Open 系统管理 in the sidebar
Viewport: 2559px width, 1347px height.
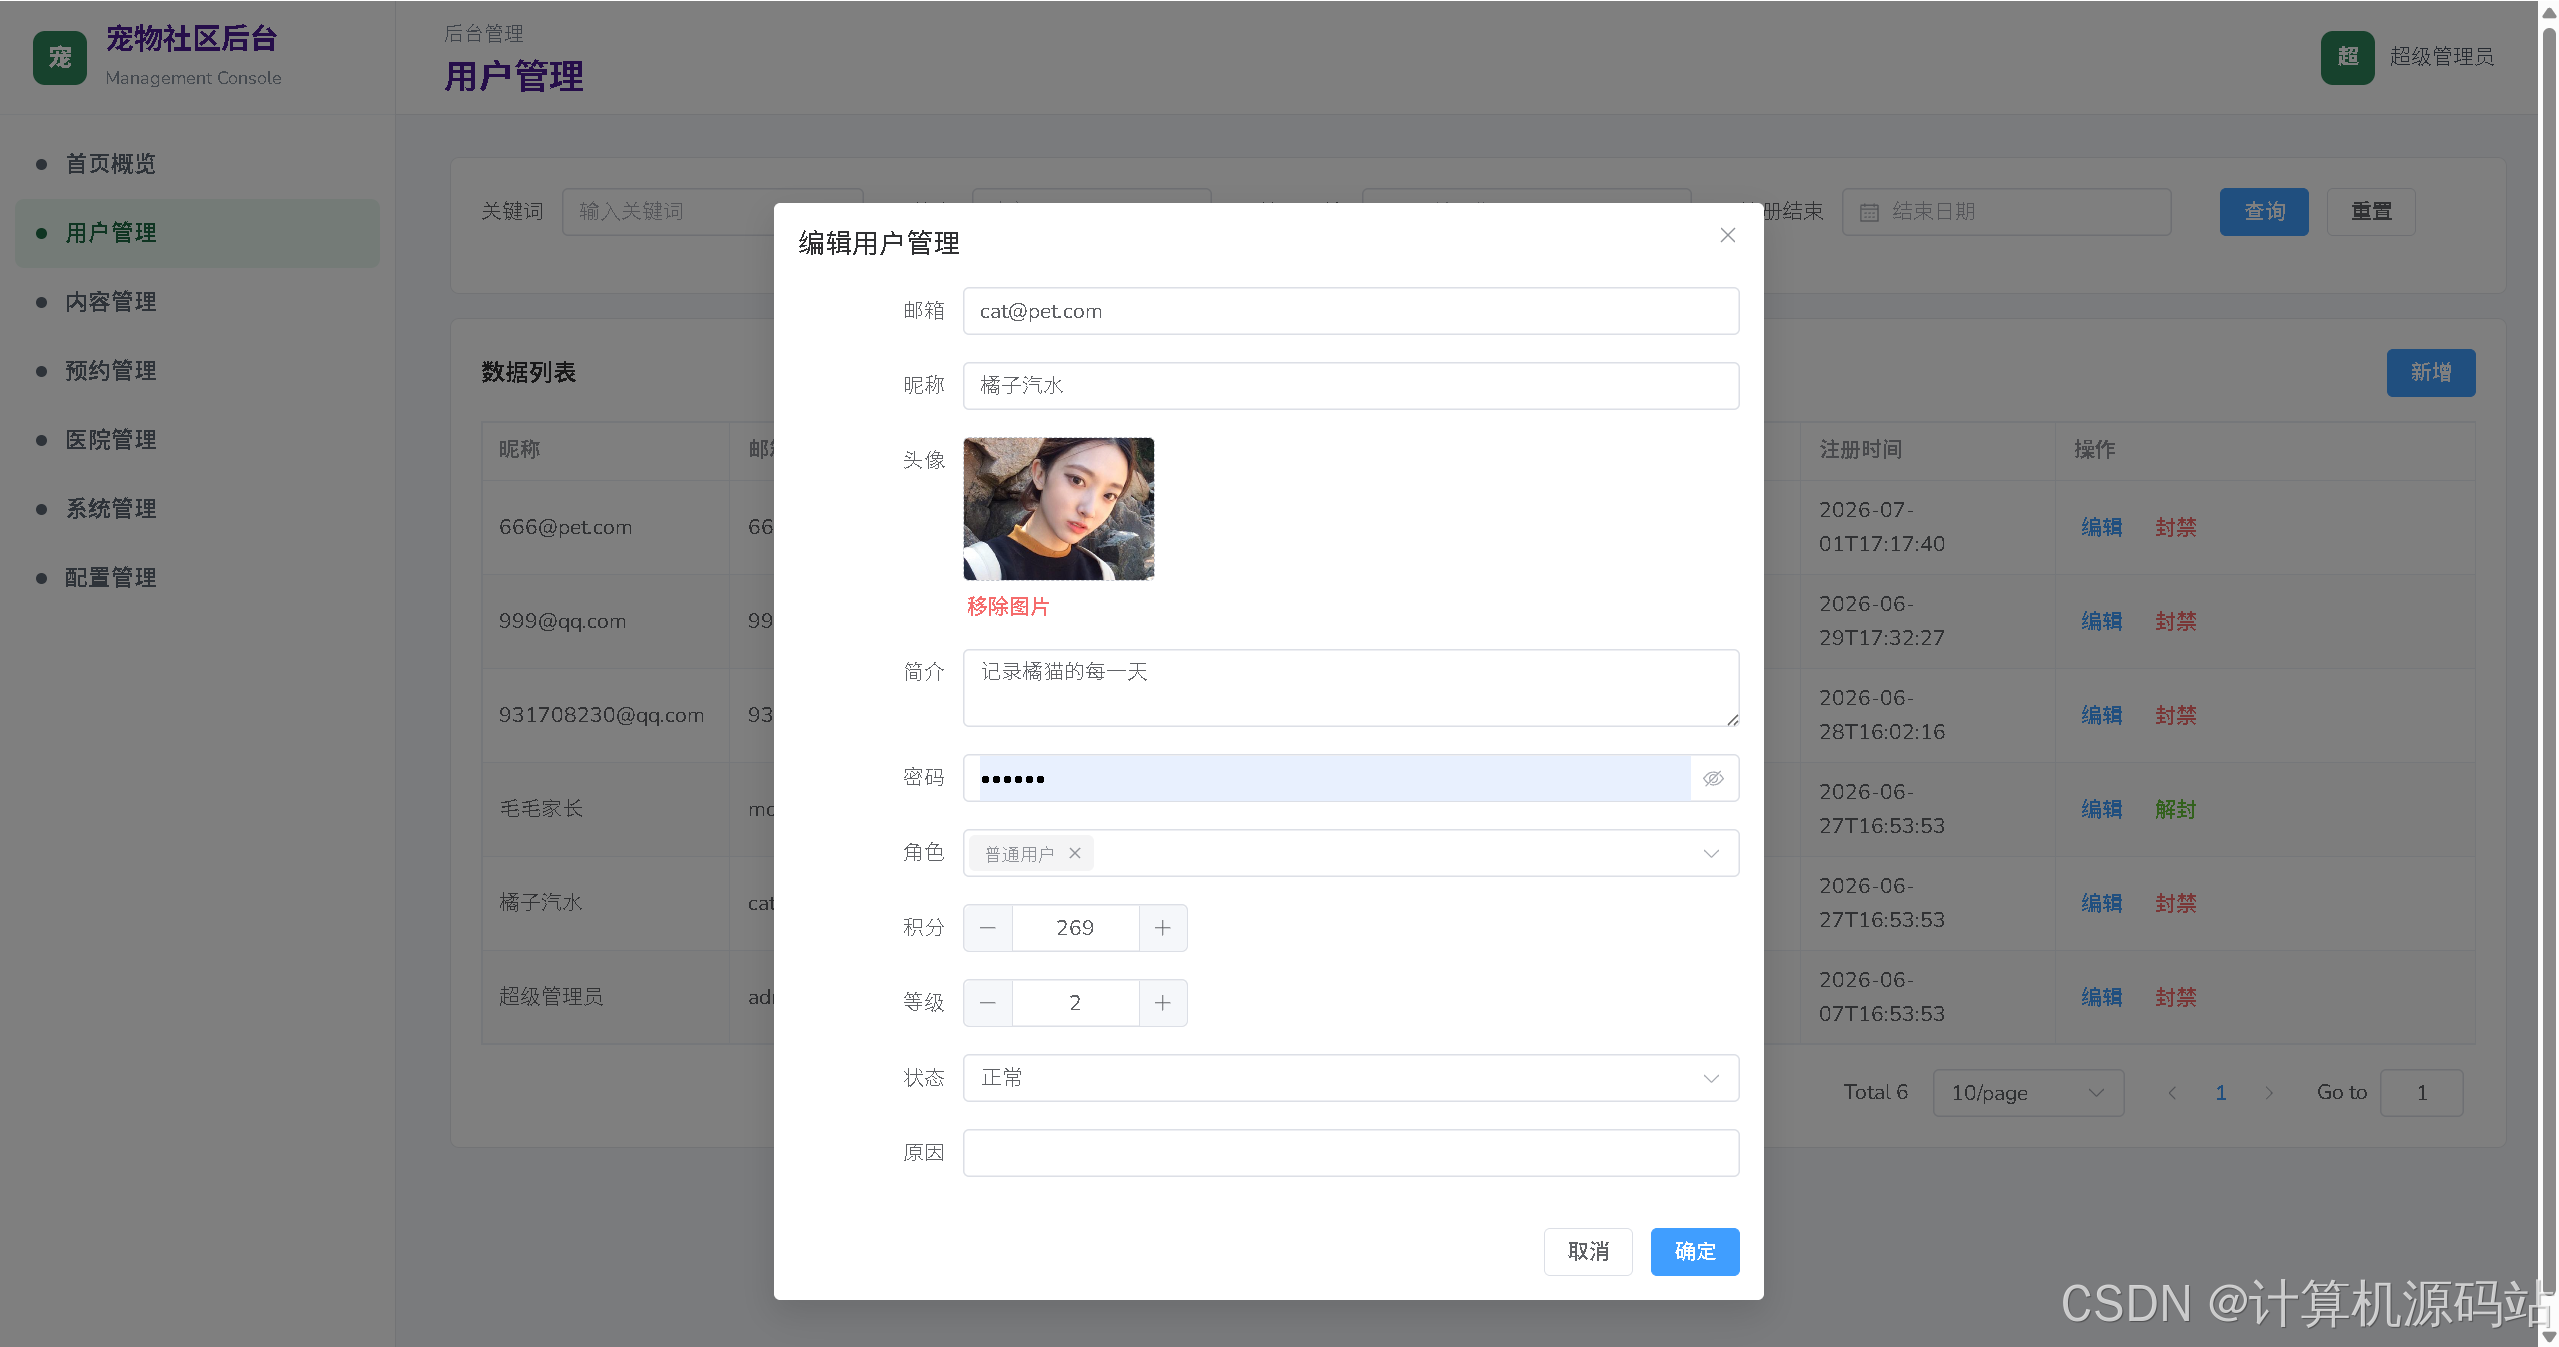(x=197, y=509)
